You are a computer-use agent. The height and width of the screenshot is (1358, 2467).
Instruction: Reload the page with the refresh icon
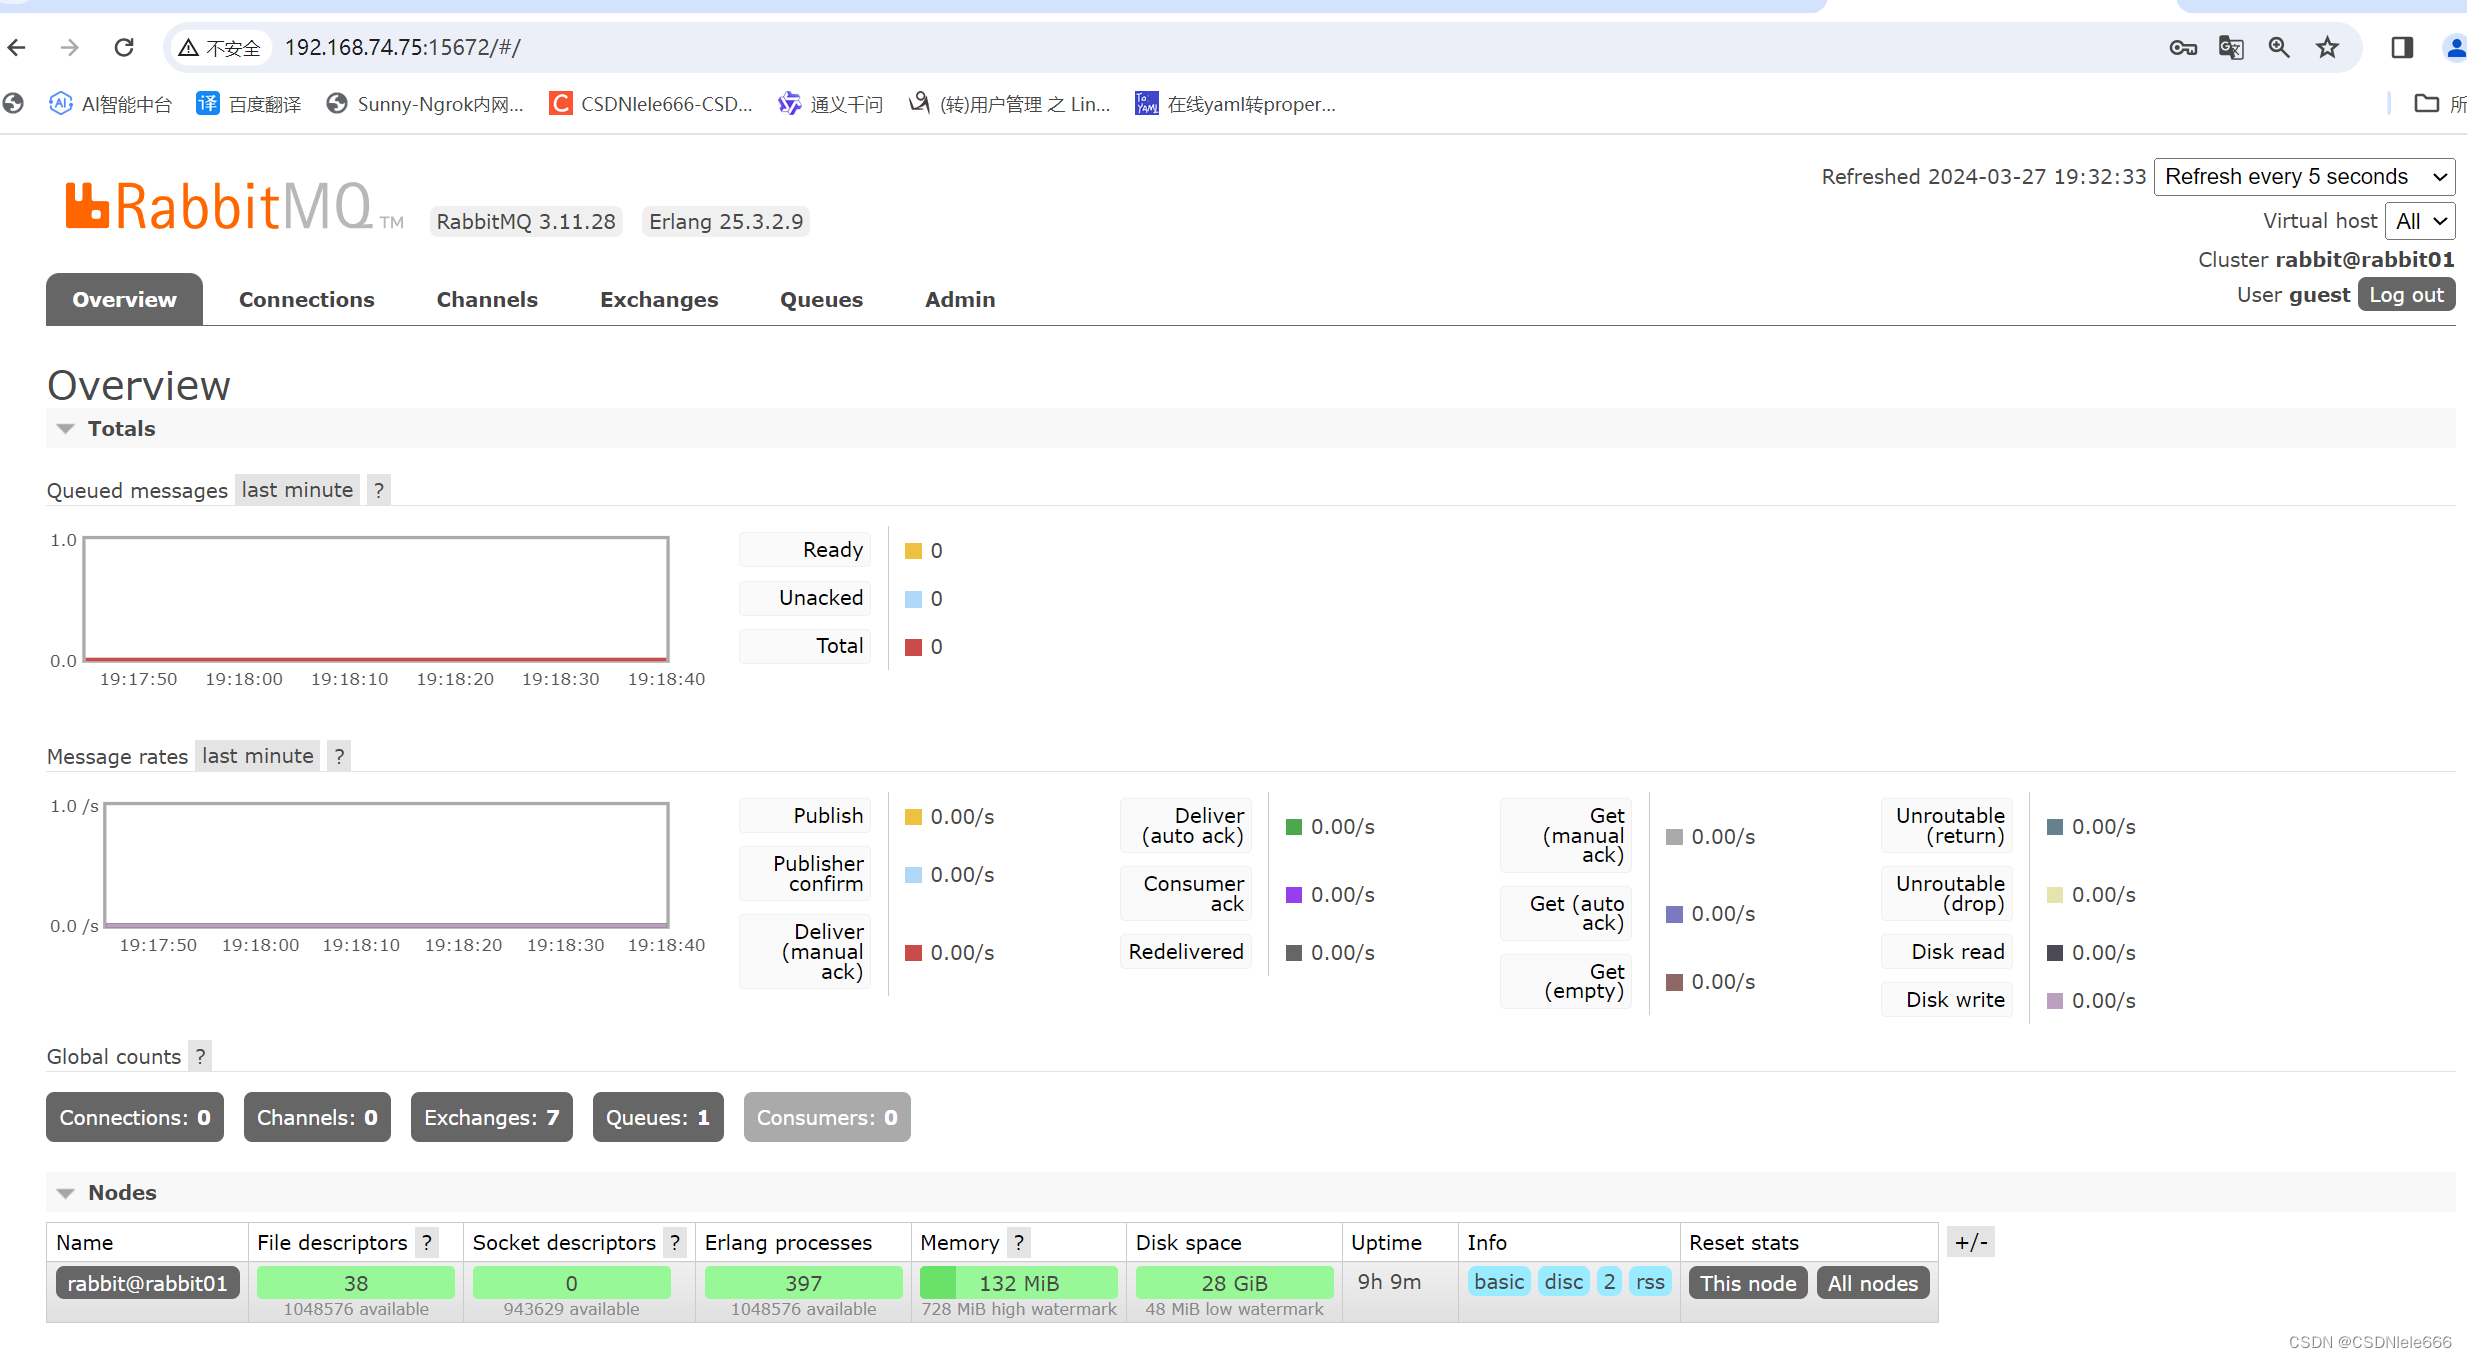point(123,46)
